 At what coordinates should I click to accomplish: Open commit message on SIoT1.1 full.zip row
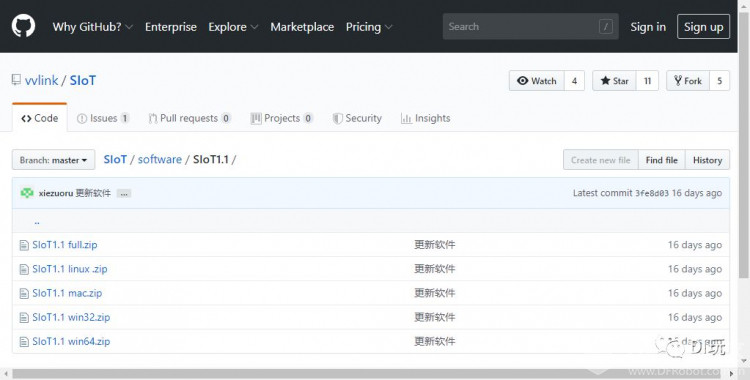click(435, 245)
